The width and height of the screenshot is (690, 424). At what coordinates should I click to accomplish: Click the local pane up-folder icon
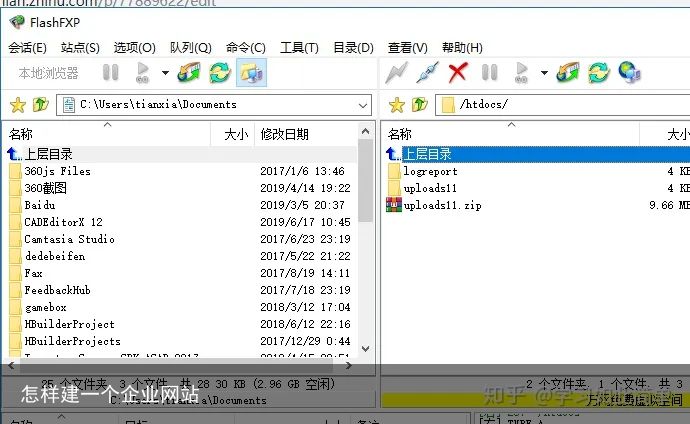[x=40, y=105]
